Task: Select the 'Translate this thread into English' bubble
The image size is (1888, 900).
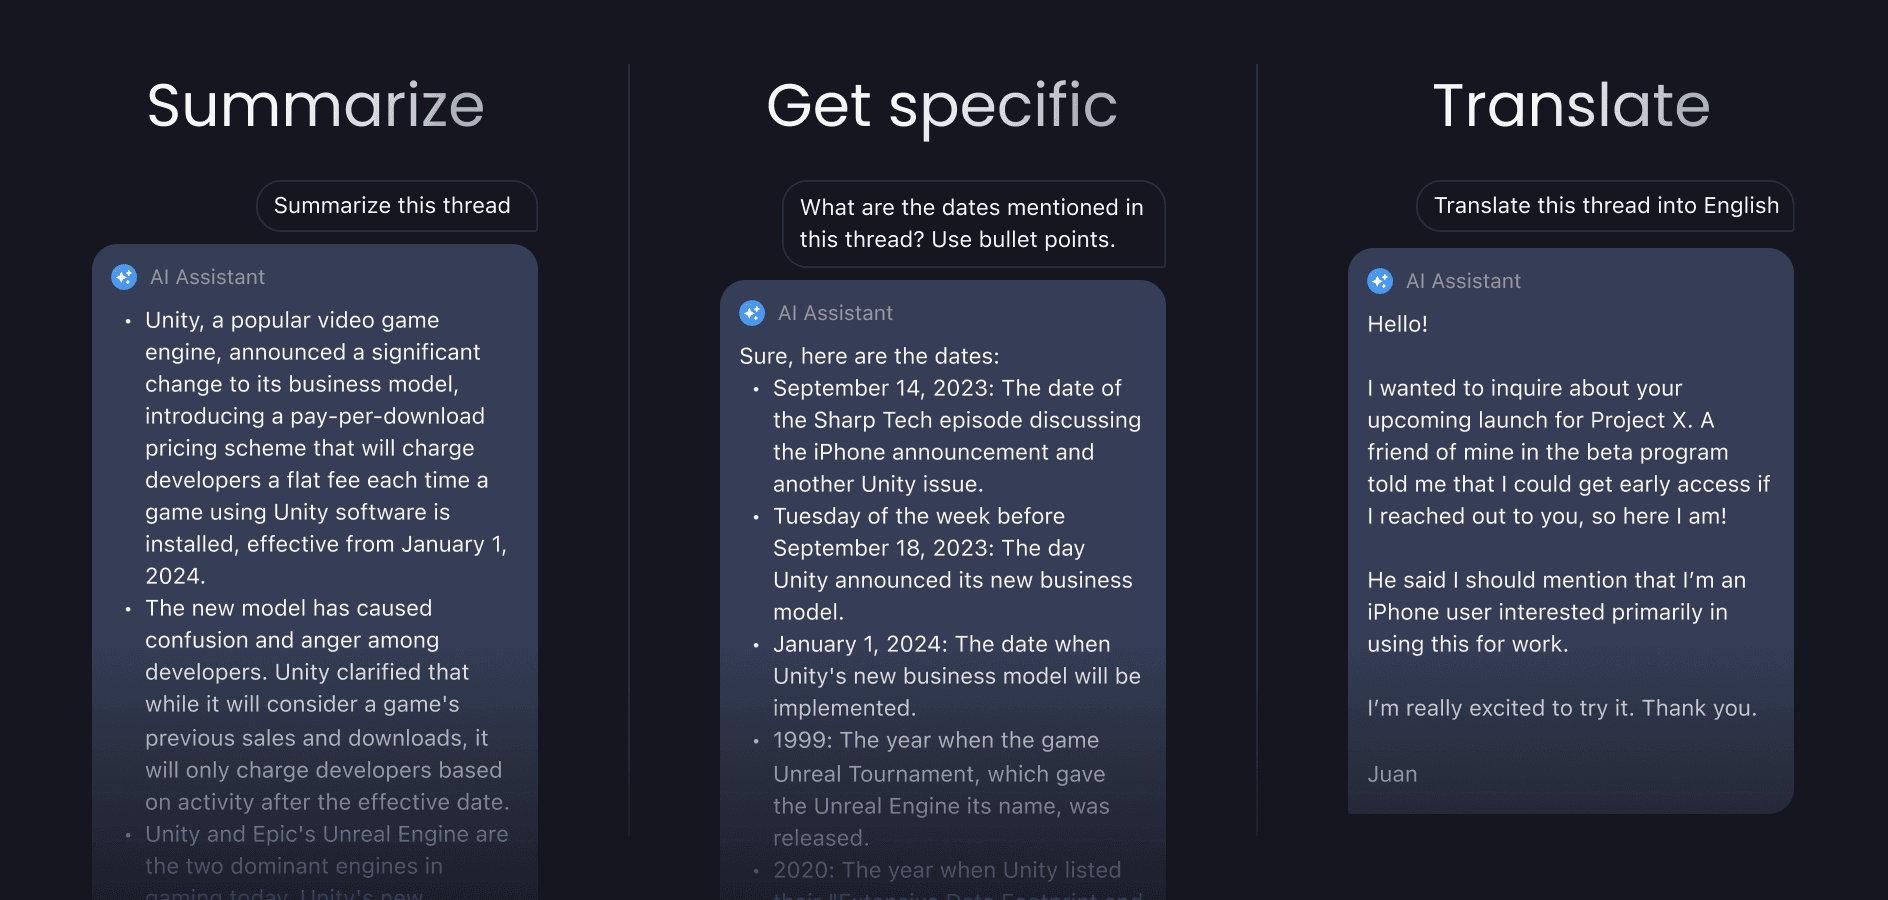Action: click(1605, 206)
